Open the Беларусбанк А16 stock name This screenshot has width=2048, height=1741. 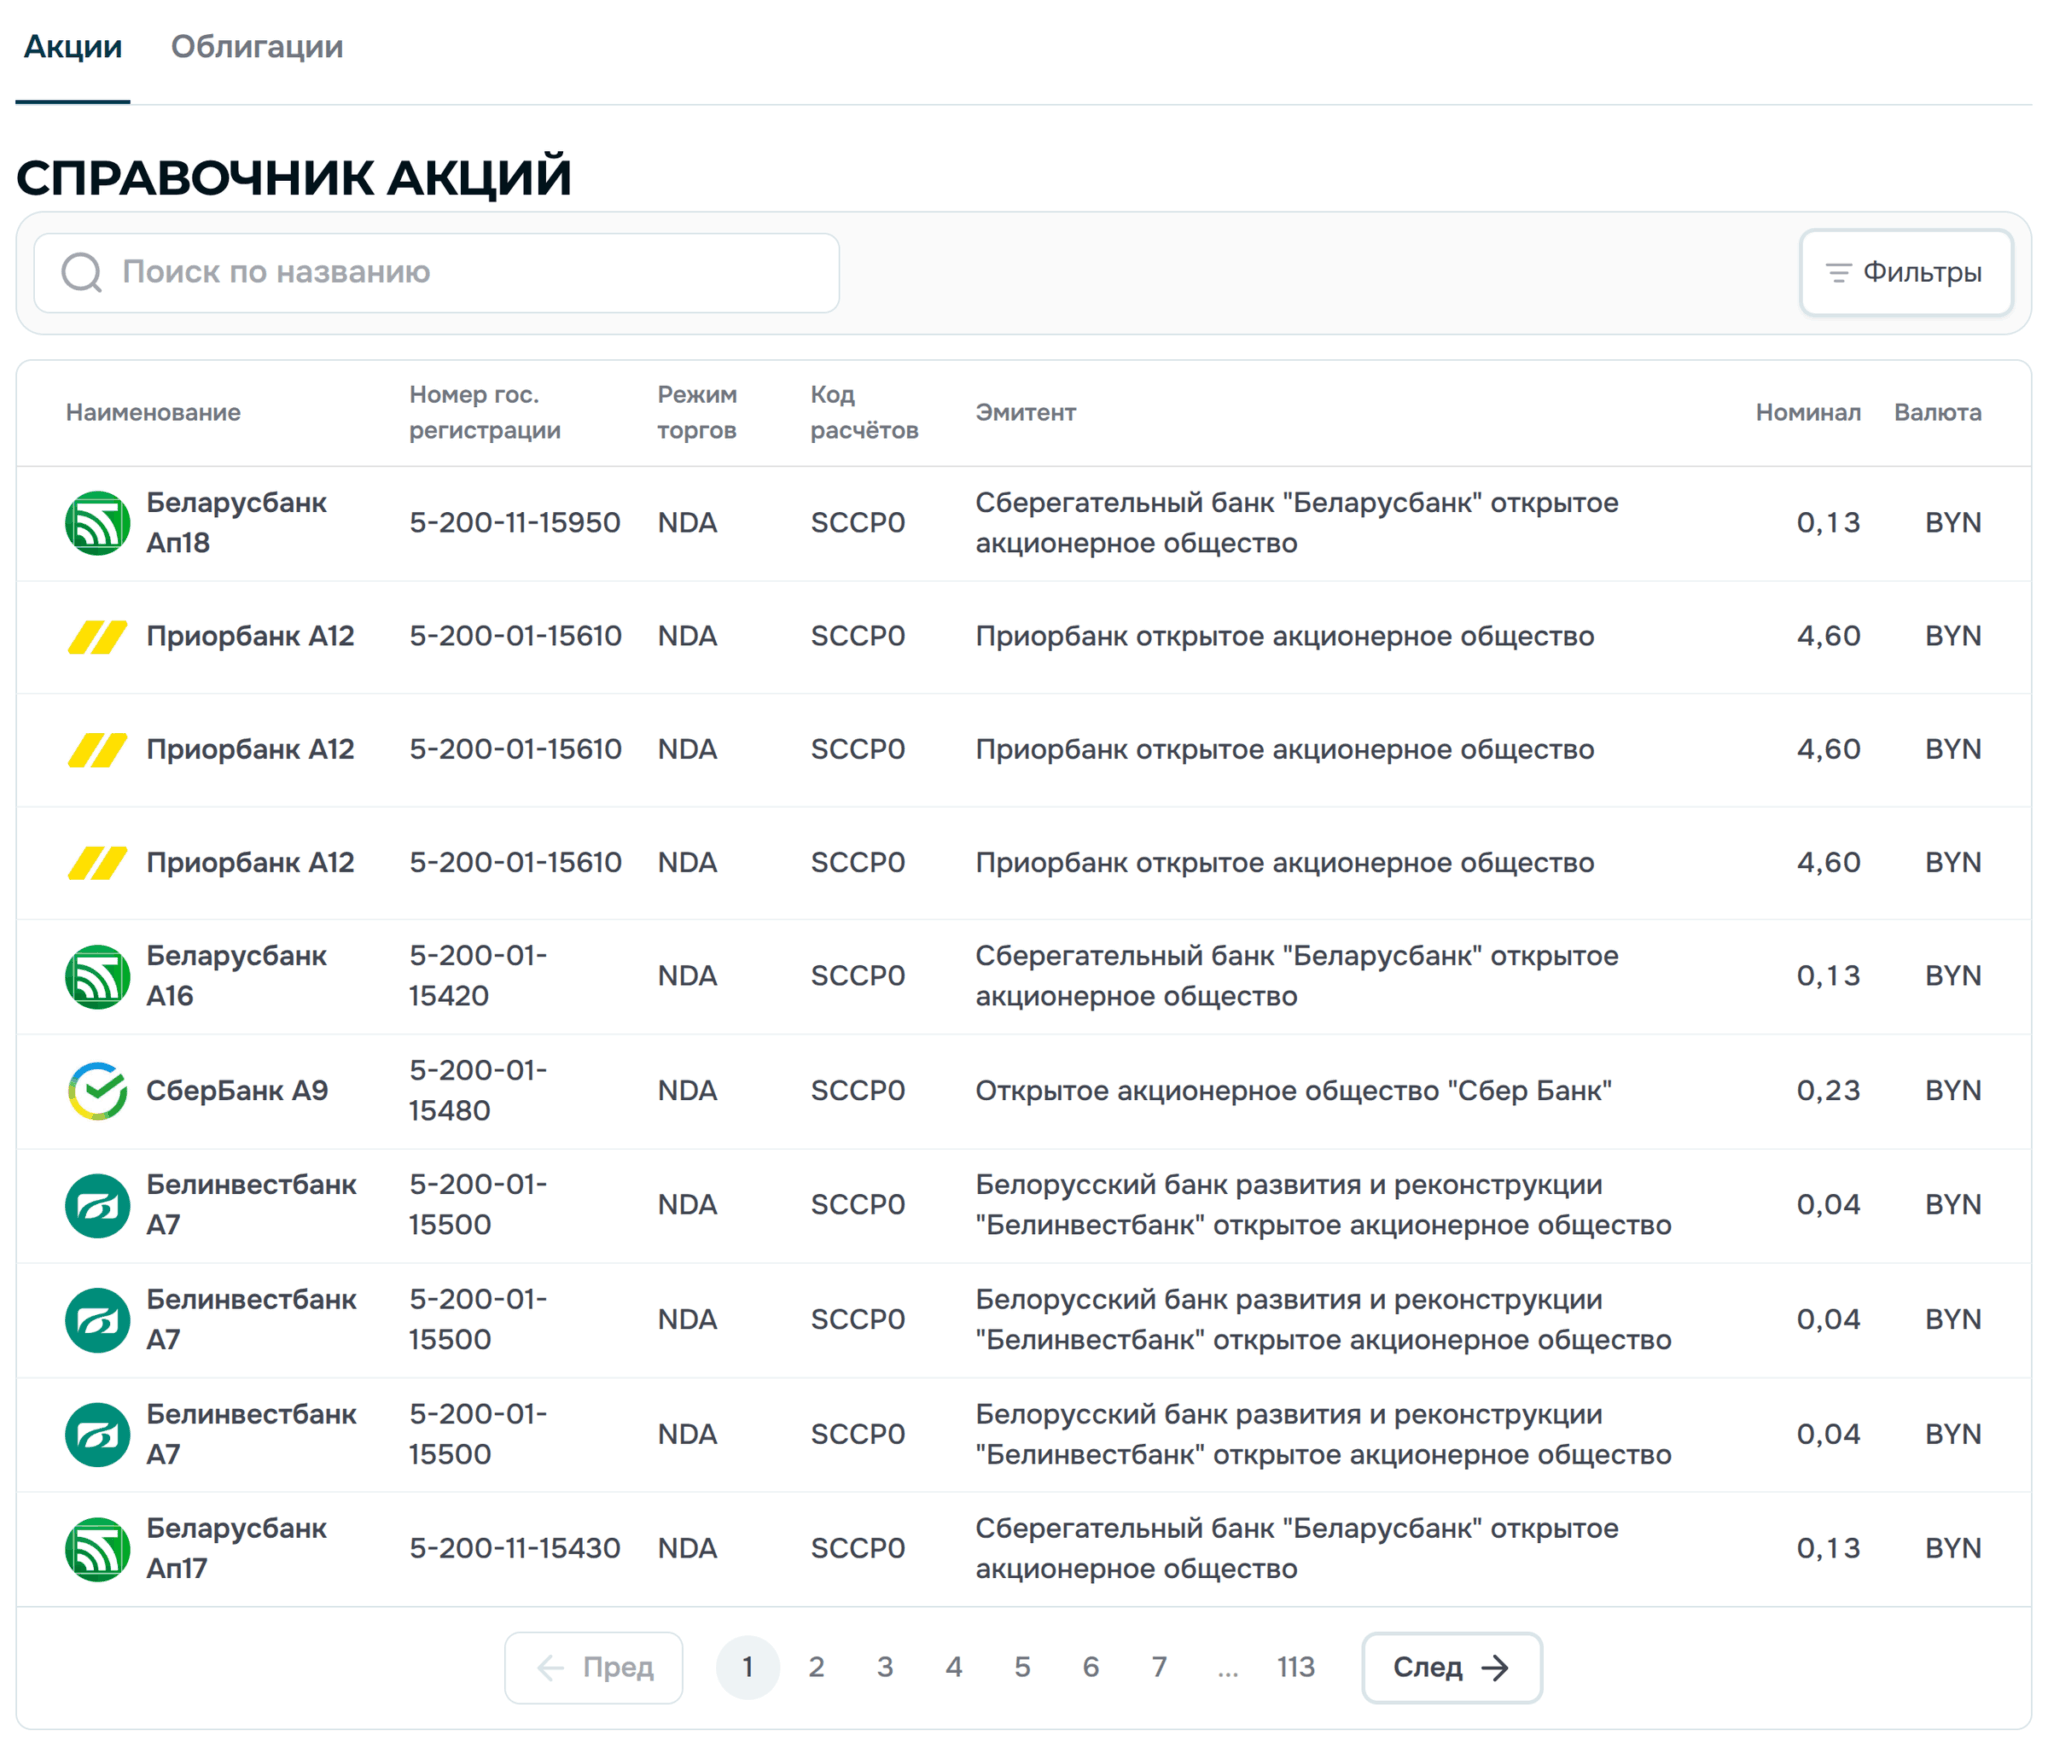[x=236, y=975]
